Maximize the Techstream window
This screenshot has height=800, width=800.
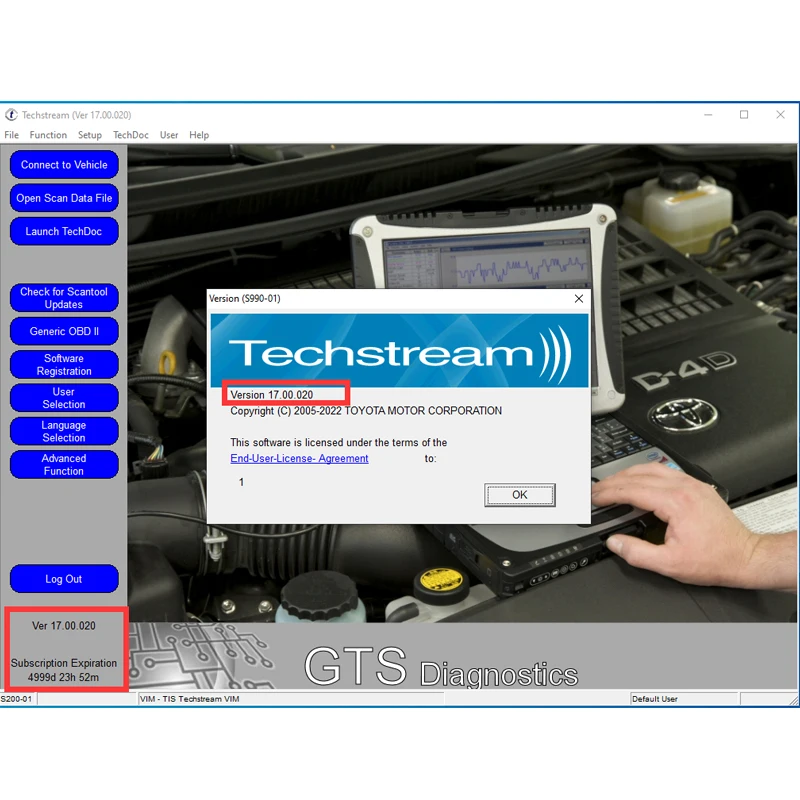pos(744,115)
